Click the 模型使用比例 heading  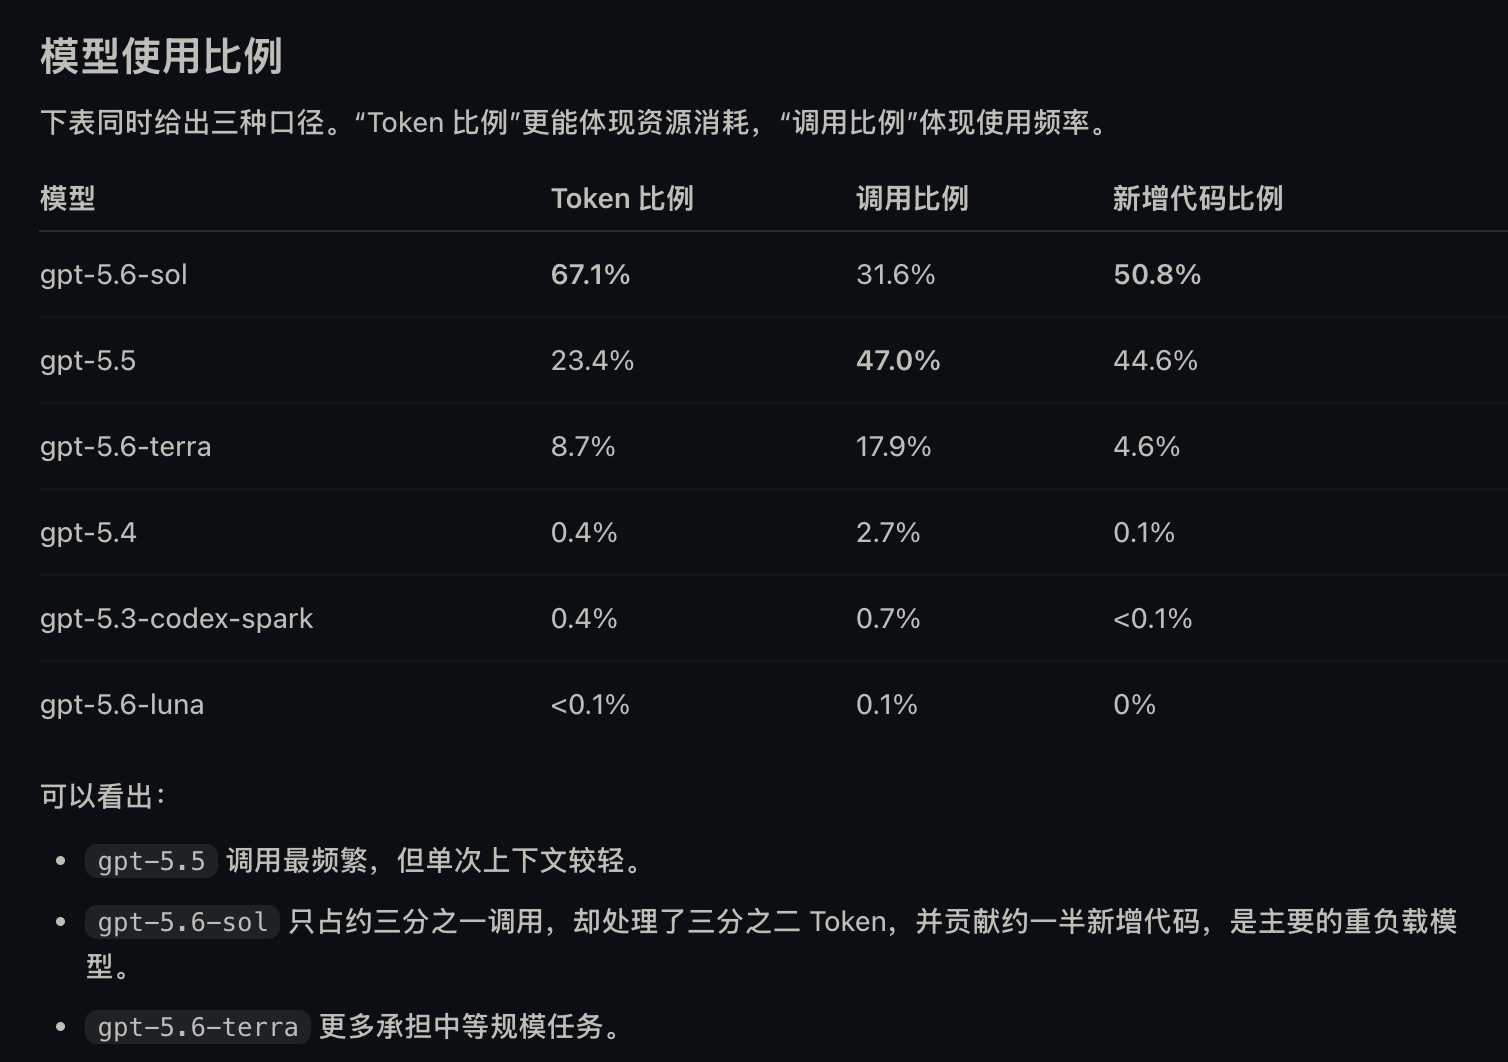[161, 56]
